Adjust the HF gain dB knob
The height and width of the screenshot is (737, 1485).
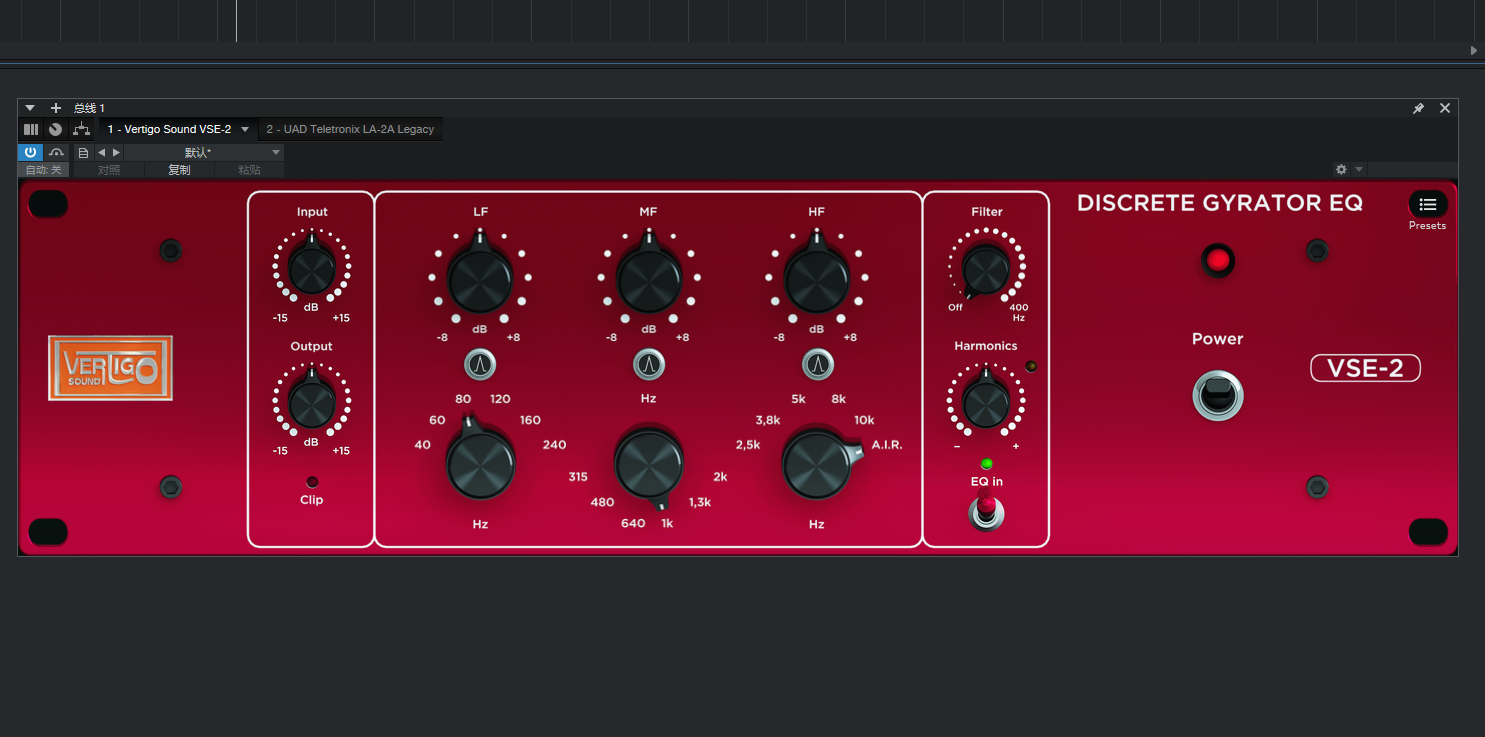tap(817, 281)
